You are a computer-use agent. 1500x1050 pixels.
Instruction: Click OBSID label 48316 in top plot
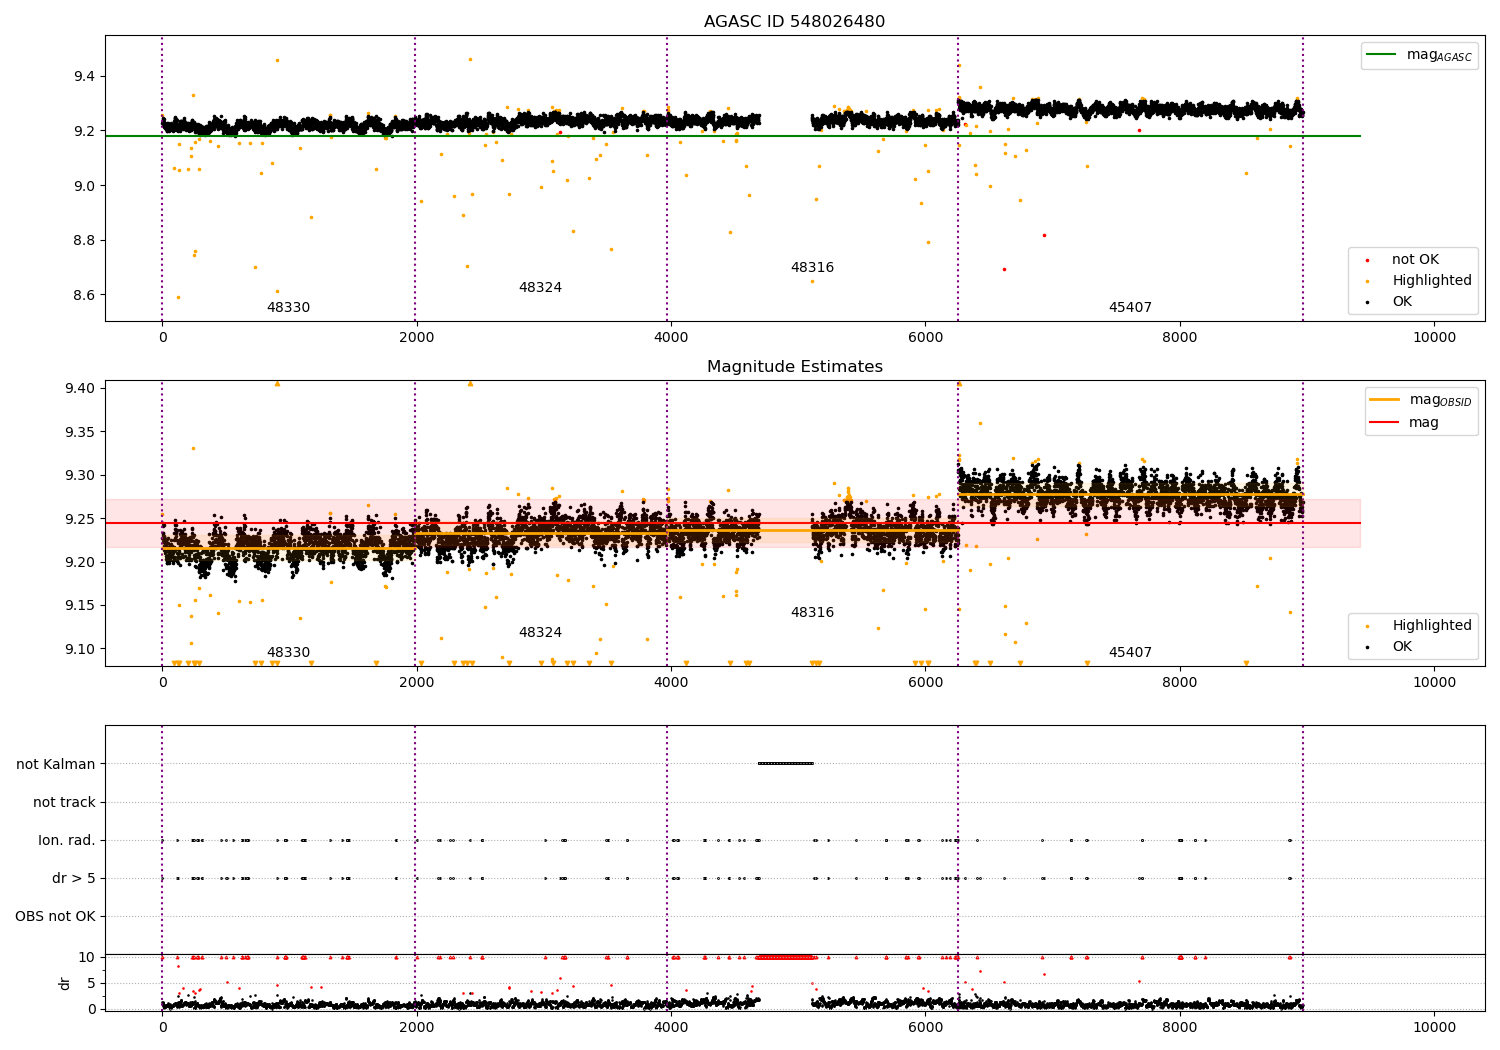[812, 268]
